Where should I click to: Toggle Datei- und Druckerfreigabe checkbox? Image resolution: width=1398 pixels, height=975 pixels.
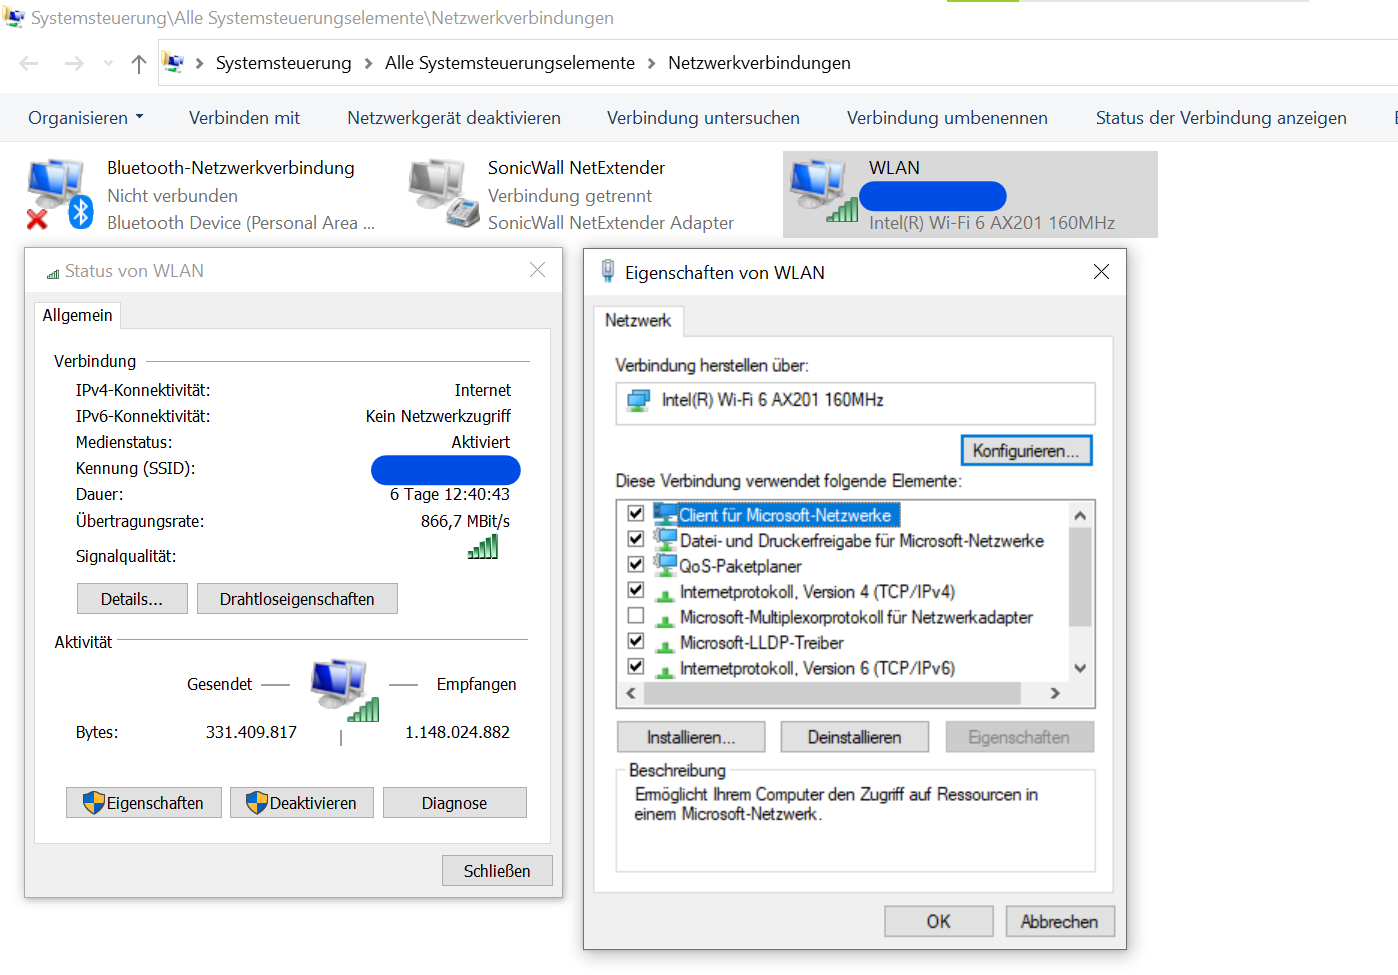(x=635, y=539)
